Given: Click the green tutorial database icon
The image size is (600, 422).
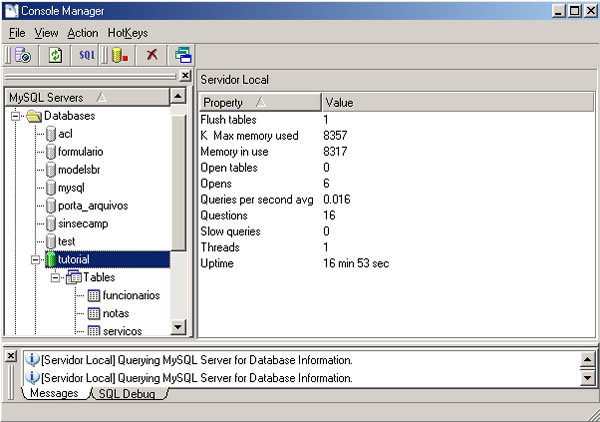Looking at the screenshot, I should coord(51,260).
